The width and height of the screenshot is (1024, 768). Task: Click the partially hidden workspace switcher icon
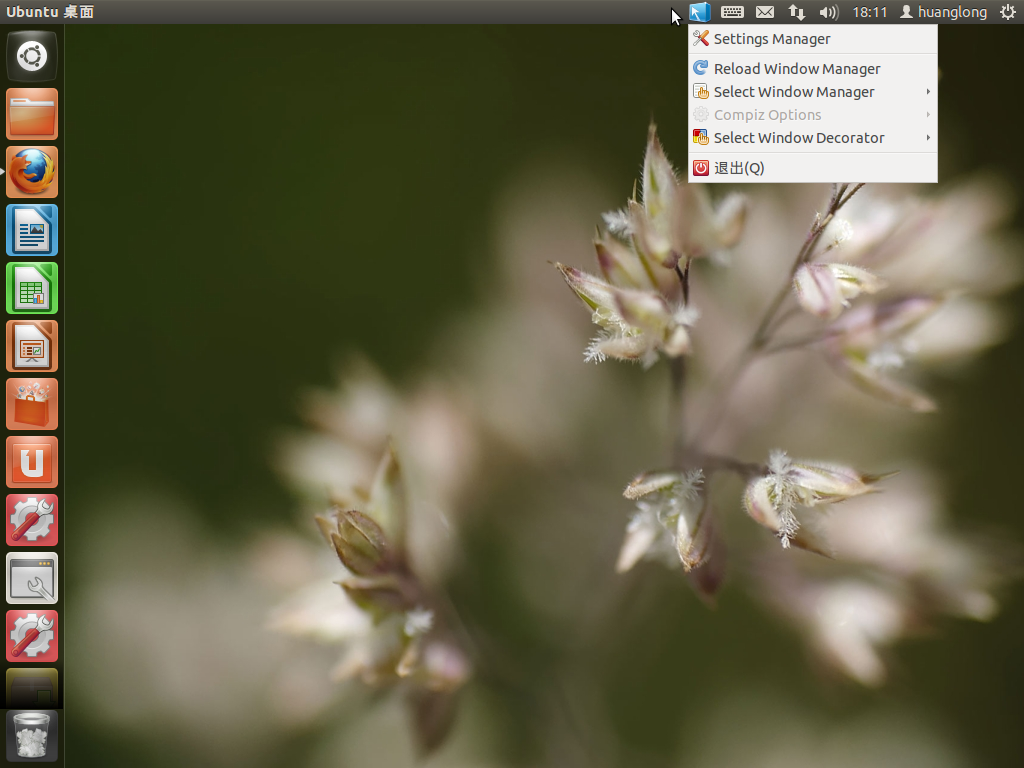(x=32, y=688)
